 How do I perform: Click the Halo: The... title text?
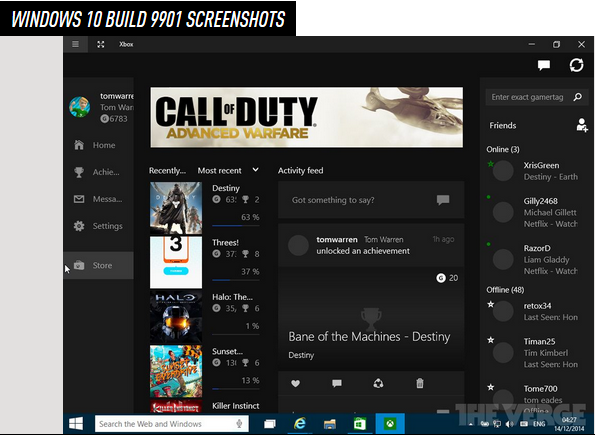point(232,297)
